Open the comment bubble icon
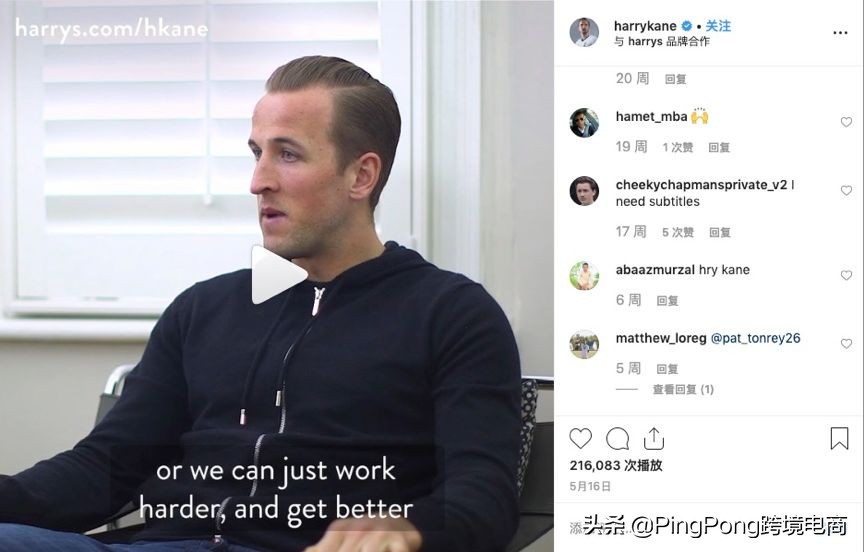864x552 pixels. pyautogui.click(x=617, y=439)
